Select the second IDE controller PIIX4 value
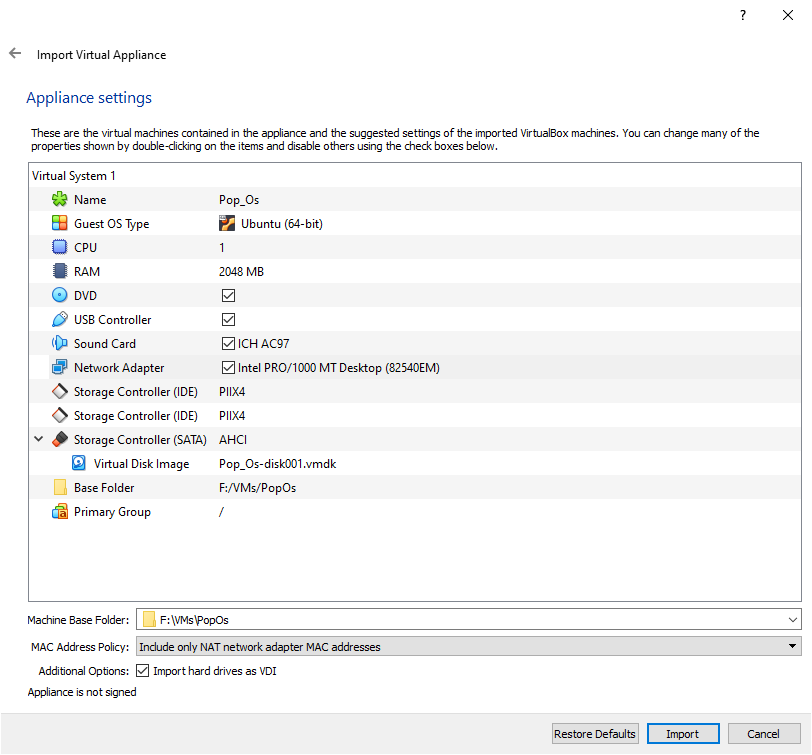This screenshot has width=812, height=755. tap(232, 415)
